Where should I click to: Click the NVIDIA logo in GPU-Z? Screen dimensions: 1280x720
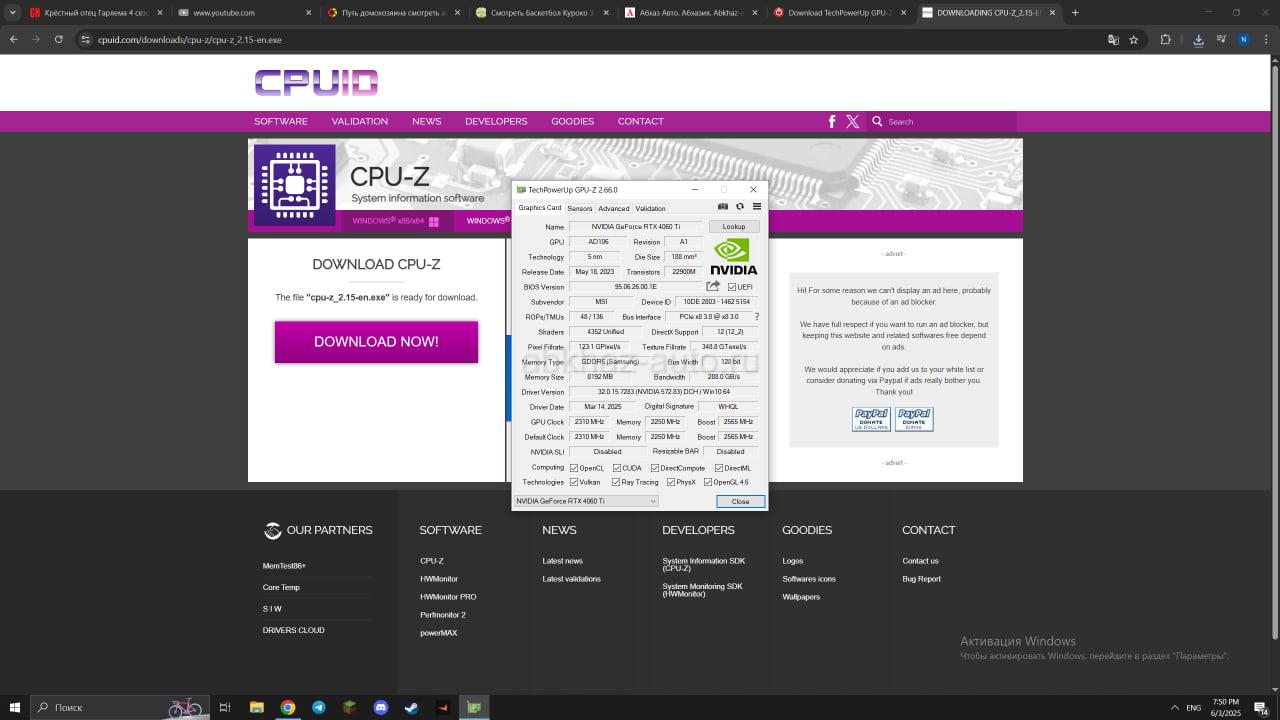(733, 256)
